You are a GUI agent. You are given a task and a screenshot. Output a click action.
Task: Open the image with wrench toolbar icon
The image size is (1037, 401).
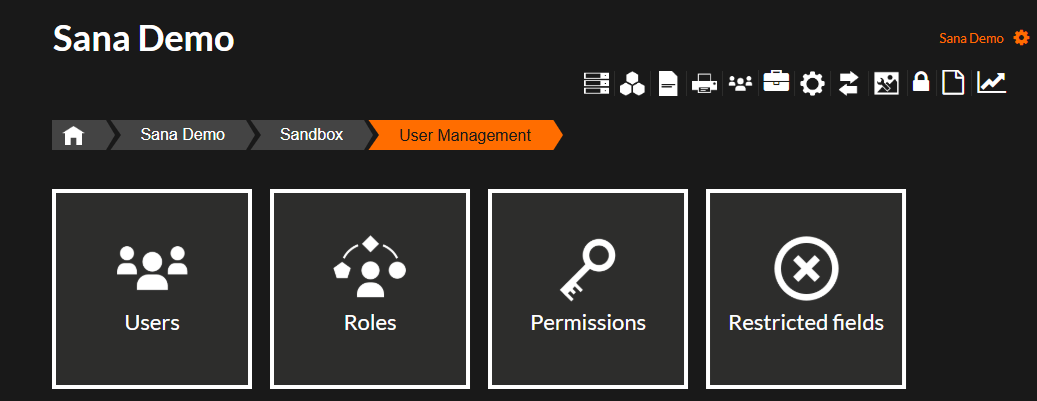886,83
